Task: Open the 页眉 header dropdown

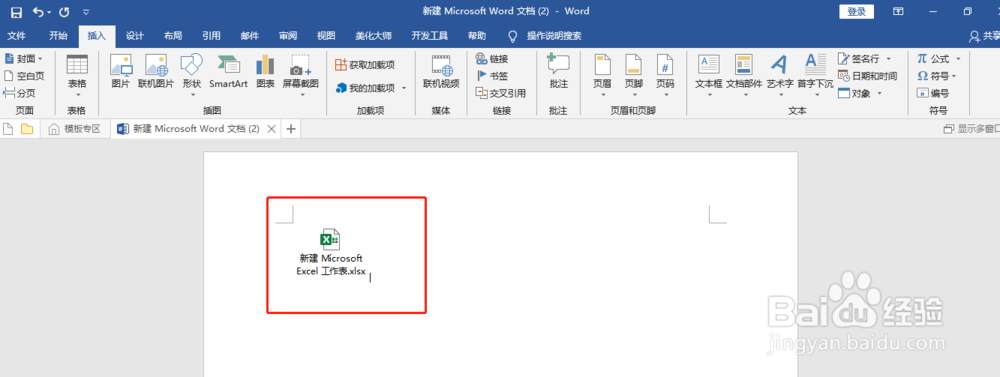Action: [603, 76]
